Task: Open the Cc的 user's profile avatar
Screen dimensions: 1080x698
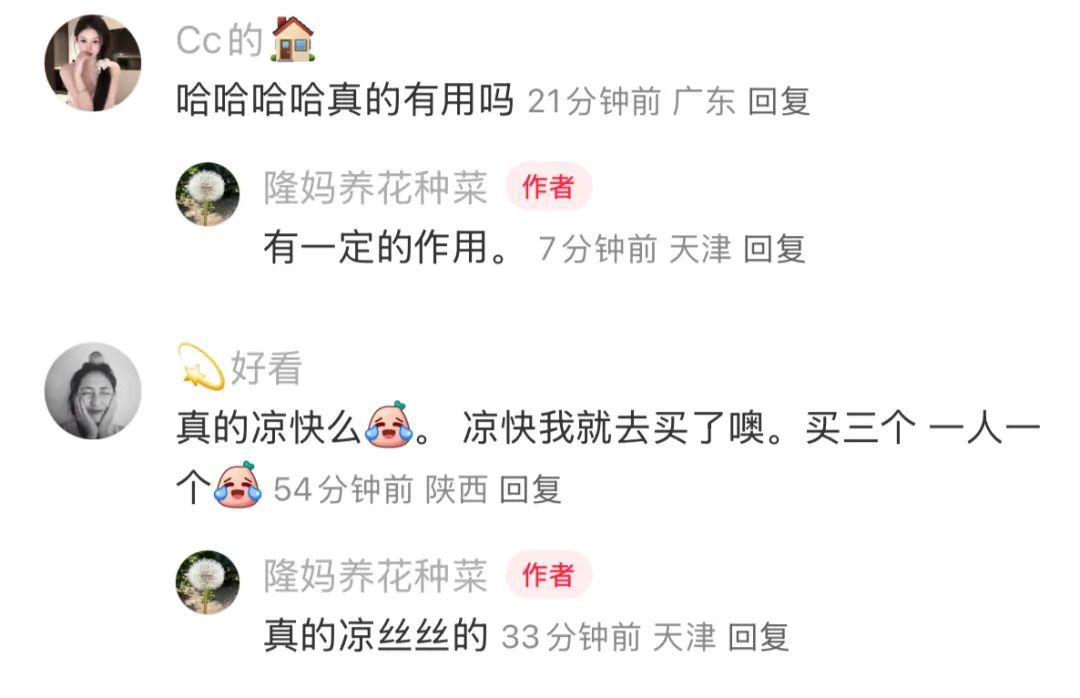Action: [93, 63]
